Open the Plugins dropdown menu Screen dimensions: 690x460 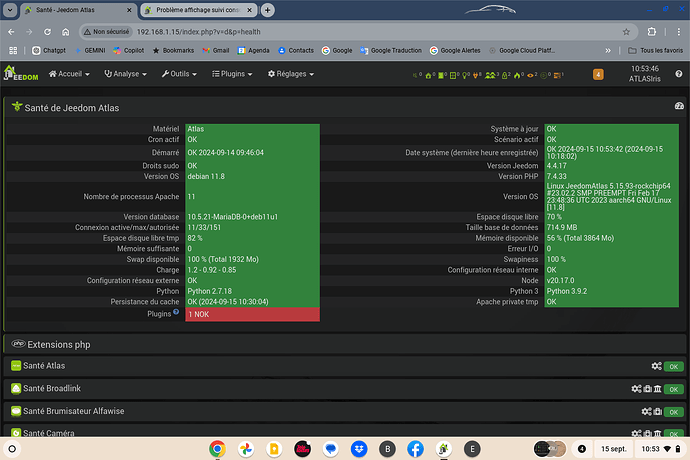coord(232,74)
